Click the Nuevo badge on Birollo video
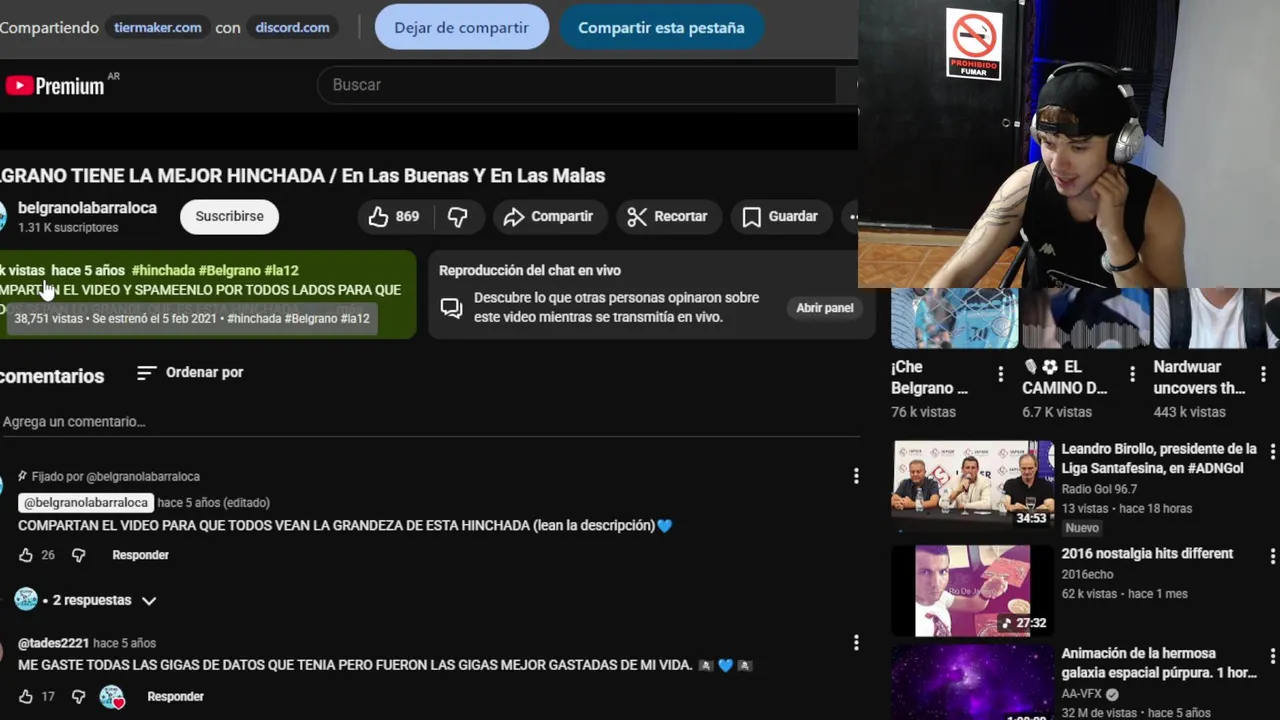 (1082, 528)
